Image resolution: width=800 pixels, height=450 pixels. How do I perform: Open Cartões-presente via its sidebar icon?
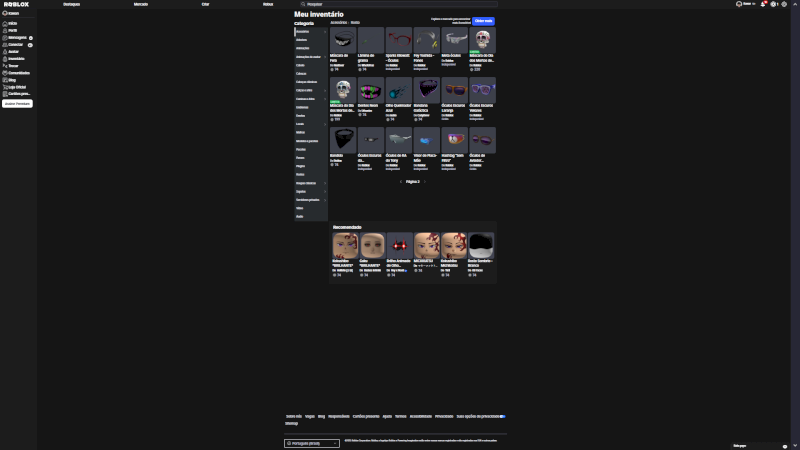[x=5, y=94]
